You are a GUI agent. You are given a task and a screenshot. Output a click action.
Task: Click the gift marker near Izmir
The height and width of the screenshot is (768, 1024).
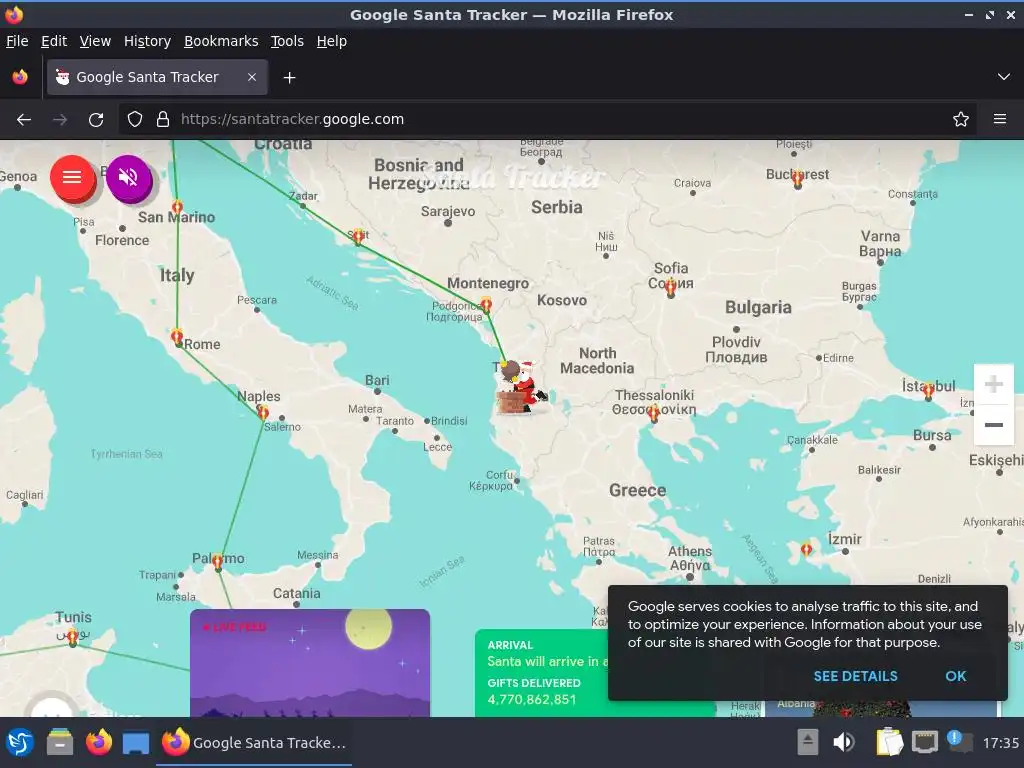pos(807,549)
